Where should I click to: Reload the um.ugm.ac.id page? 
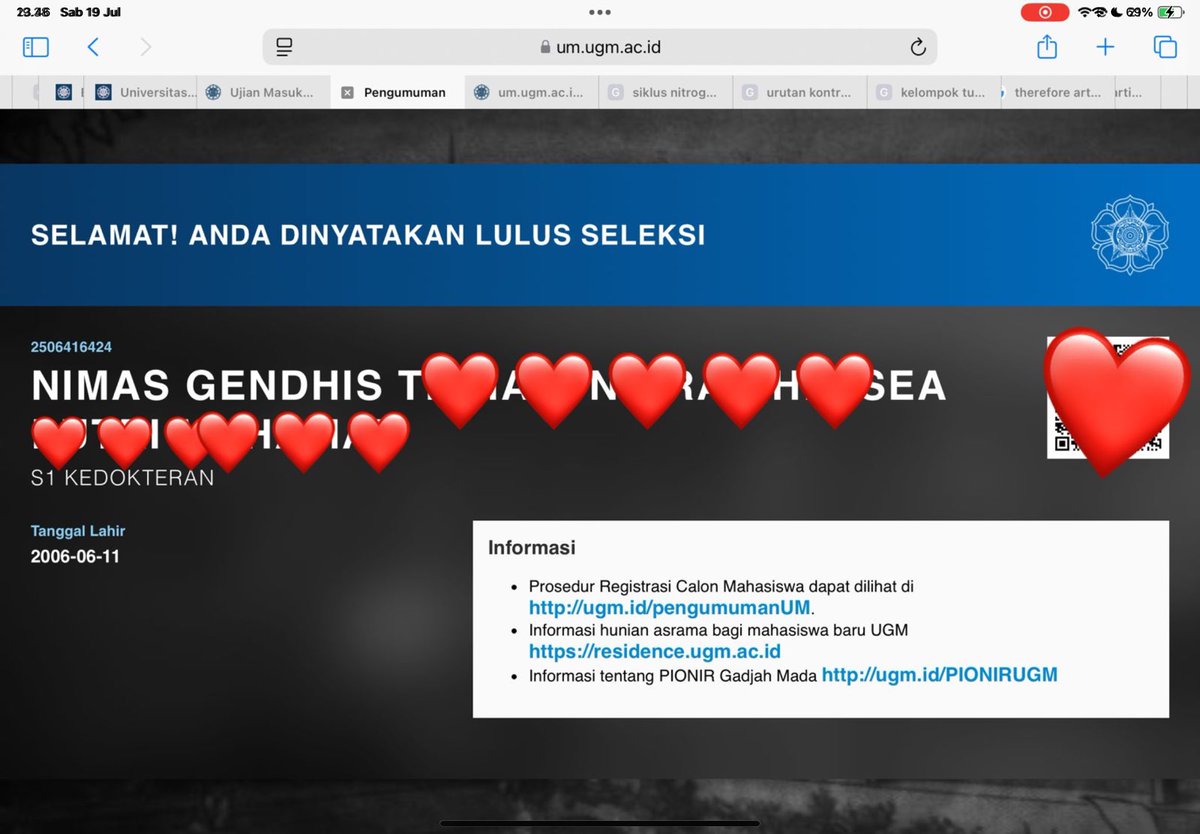pyautogui.click(x=917, y=47)
